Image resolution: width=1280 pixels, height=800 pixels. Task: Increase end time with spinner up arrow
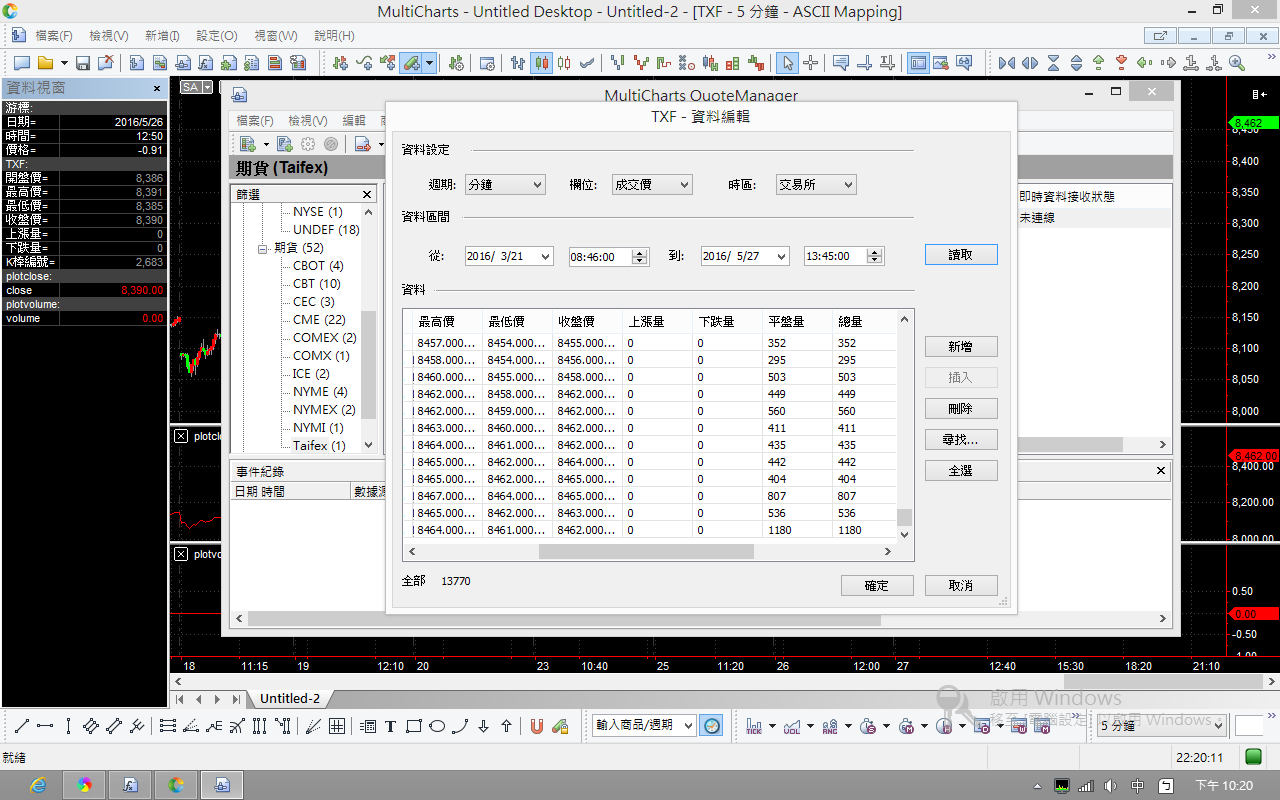click(x=876, y=252)
